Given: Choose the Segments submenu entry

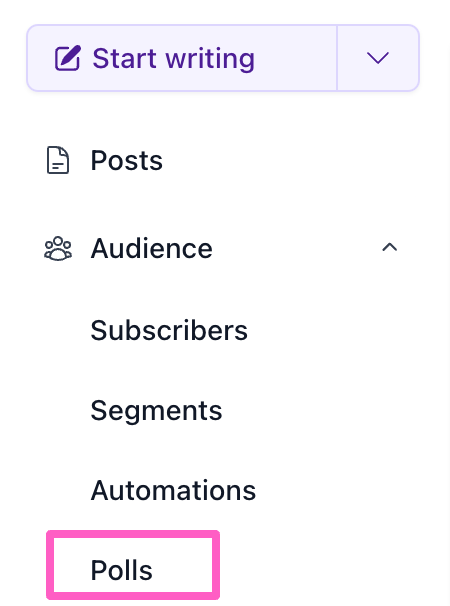Looking at the screenshot, I should pyautogui.click(x=156, y=410).
